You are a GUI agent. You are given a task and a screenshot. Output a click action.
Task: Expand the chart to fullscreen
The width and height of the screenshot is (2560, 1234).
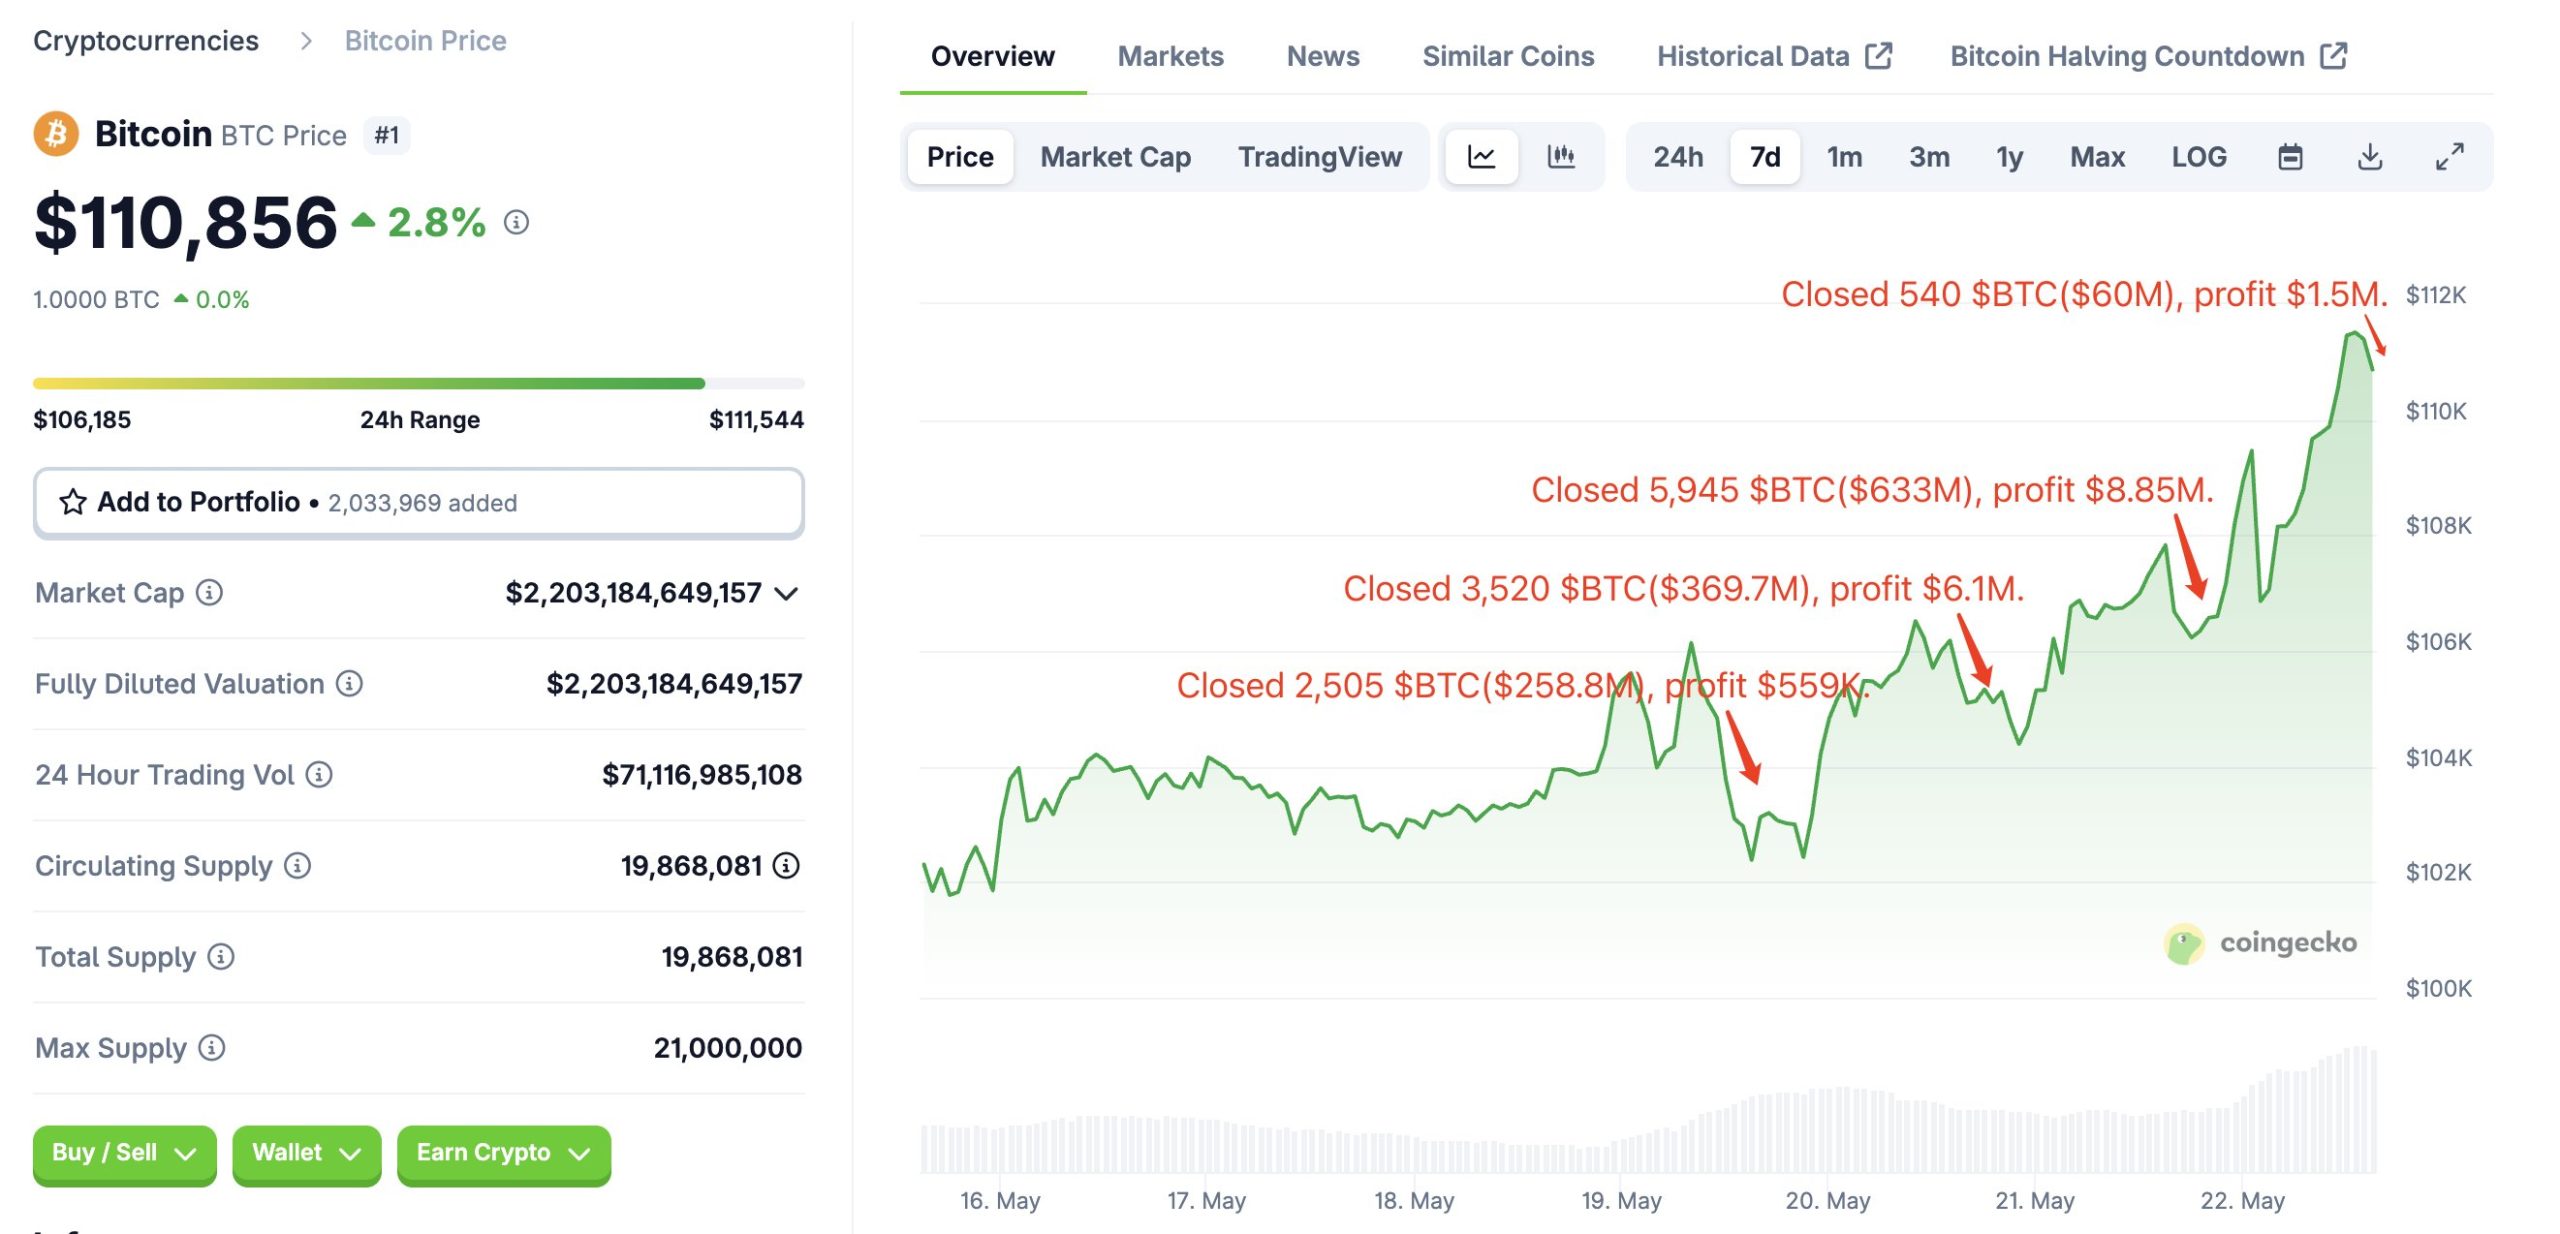tap(2449, 157)
